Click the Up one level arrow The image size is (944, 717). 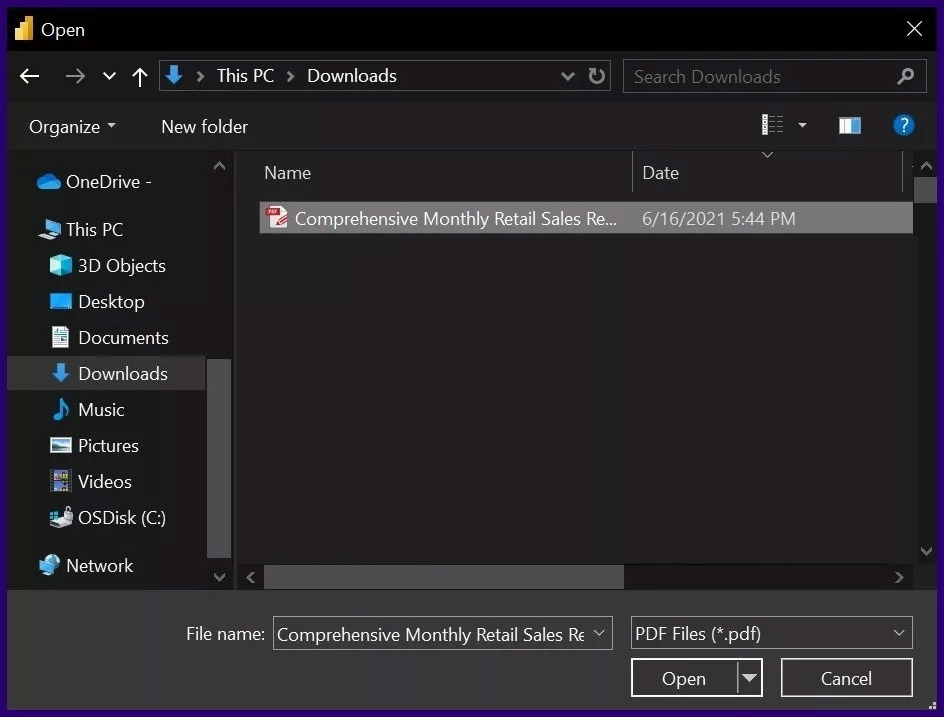140,76
